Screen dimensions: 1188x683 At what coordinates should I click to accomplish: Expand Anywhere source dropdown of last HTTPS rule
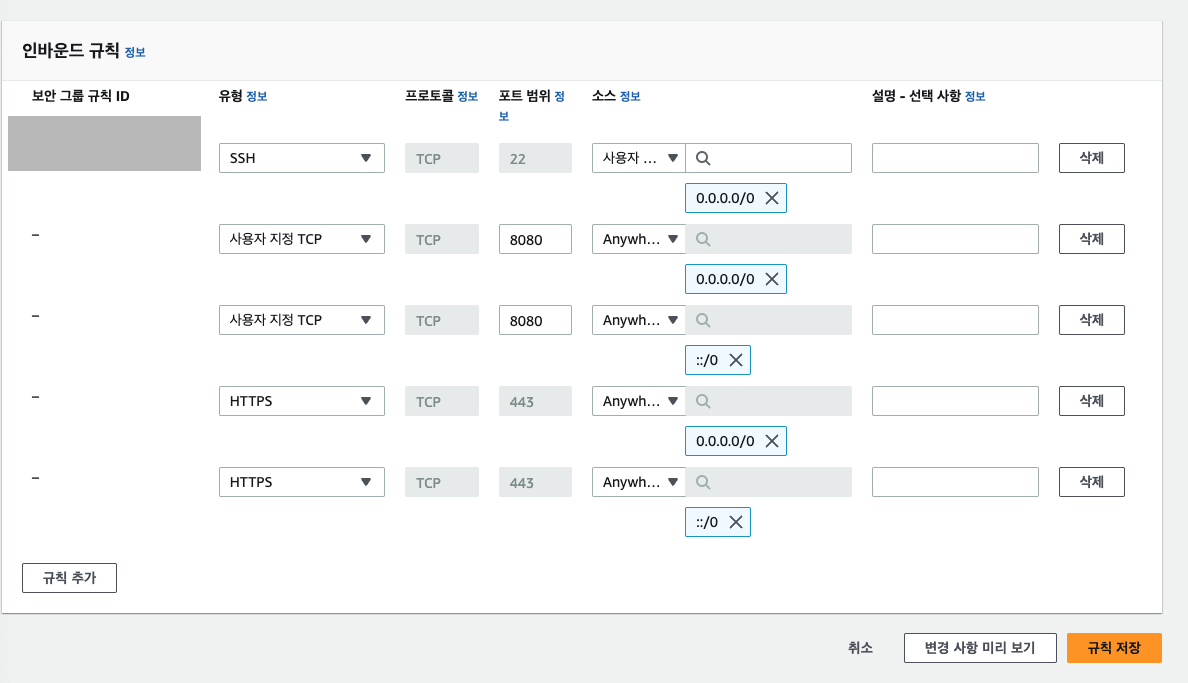(x=639, y=482)
